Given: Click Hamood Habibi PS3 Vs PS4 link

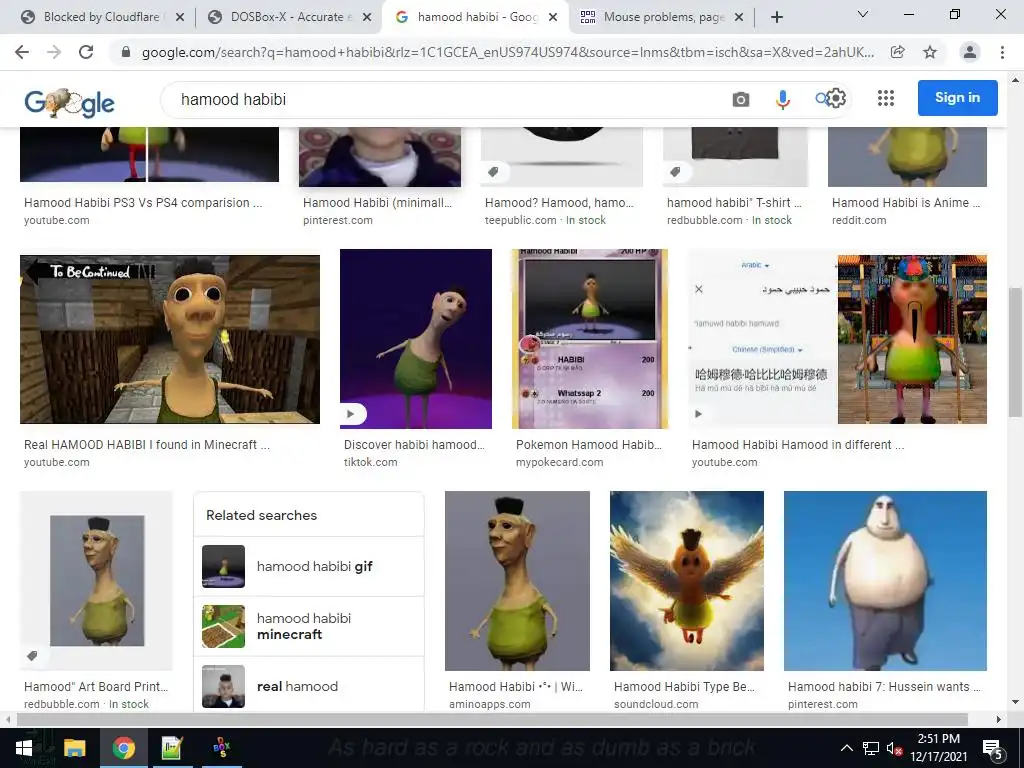Looking at the screenshot, I should point(143,202).
